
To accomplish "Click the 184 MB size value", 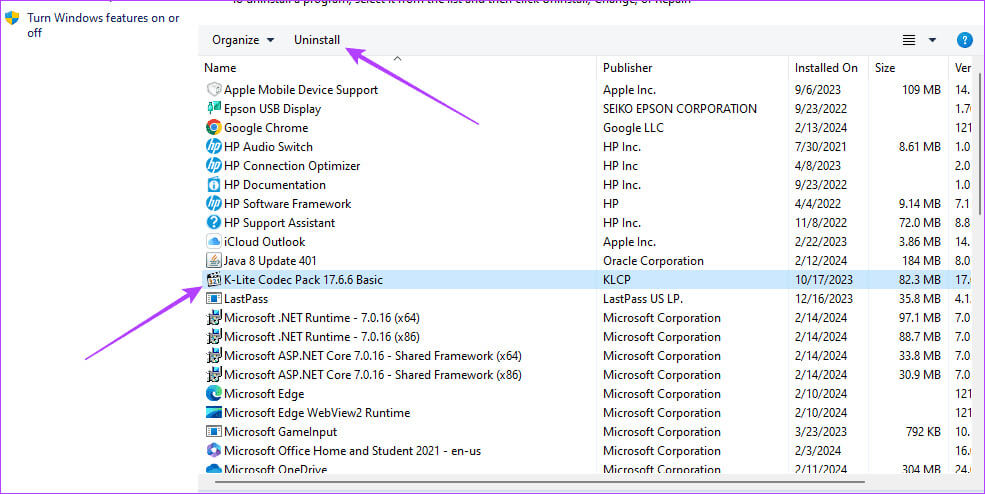I will point(921,260).
